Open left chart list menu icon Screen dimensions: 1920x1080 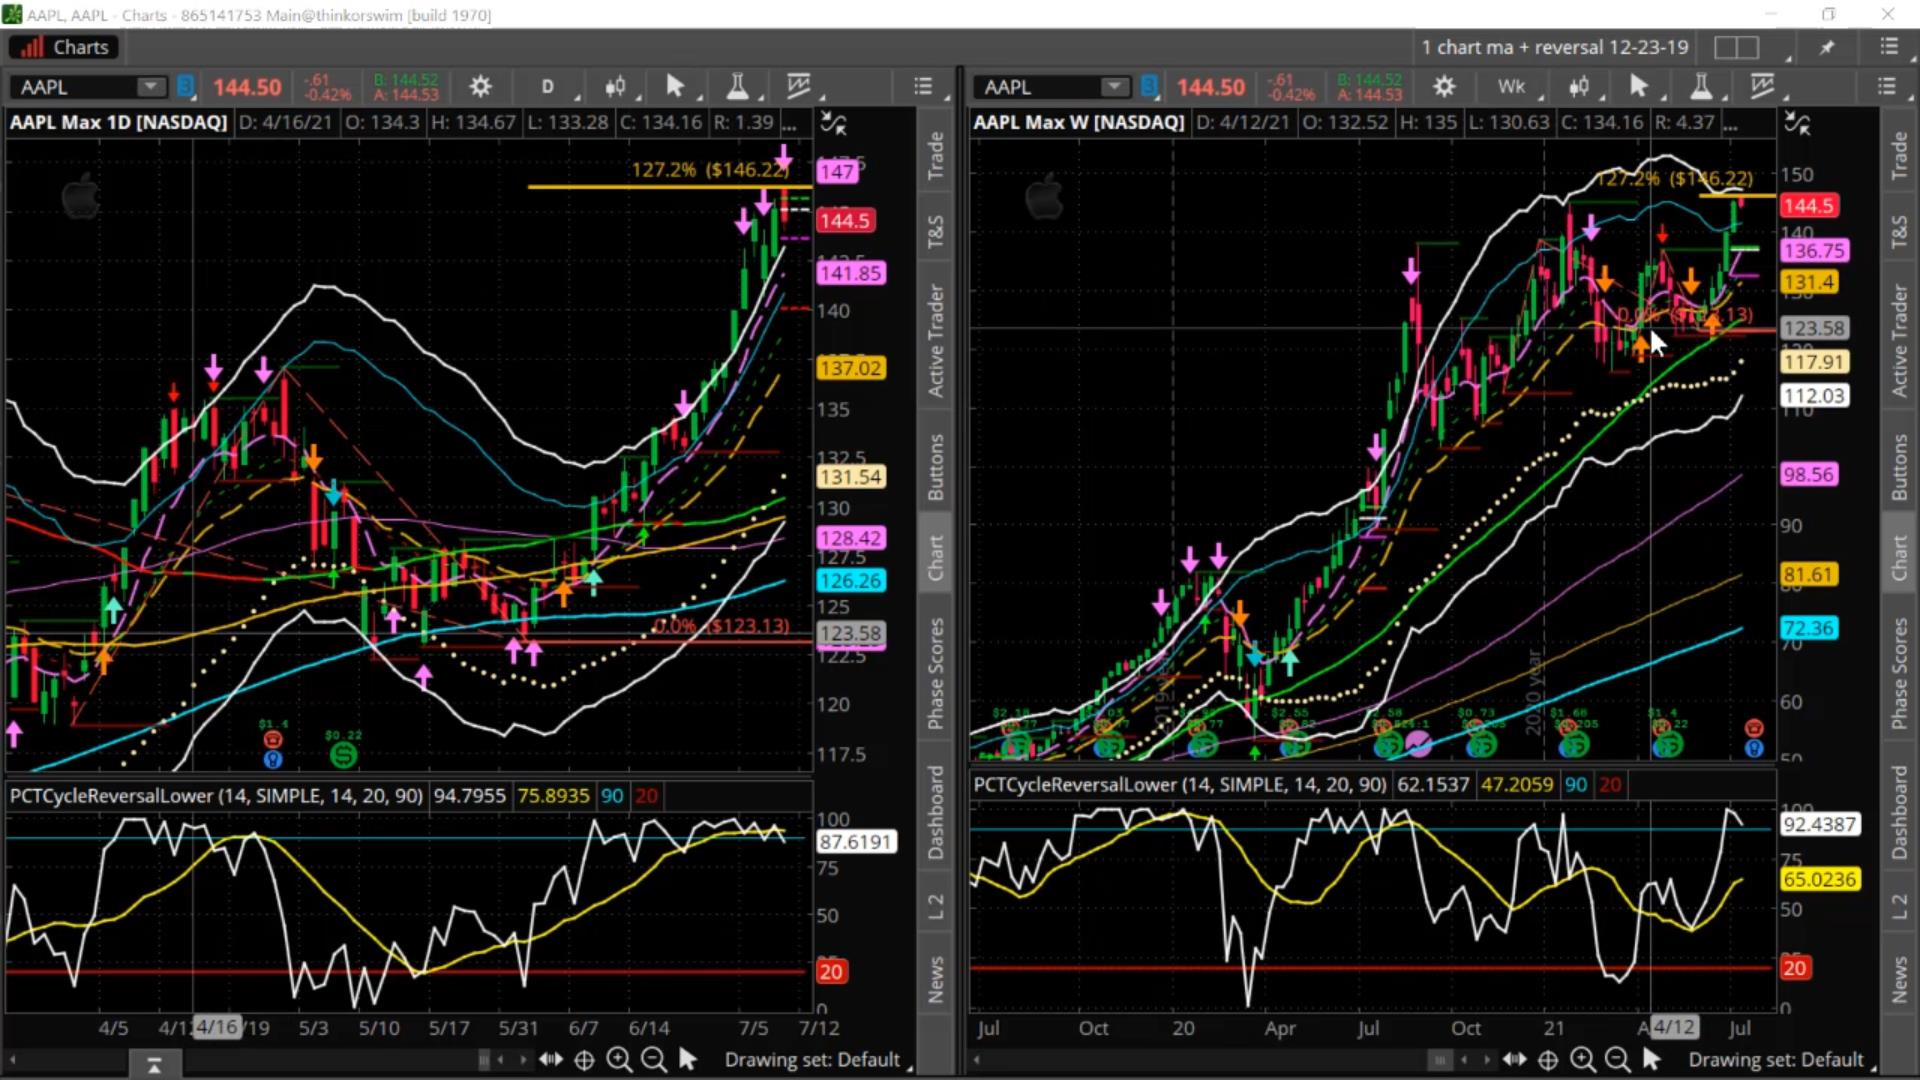pyautogui.click(x=923, y=87)
